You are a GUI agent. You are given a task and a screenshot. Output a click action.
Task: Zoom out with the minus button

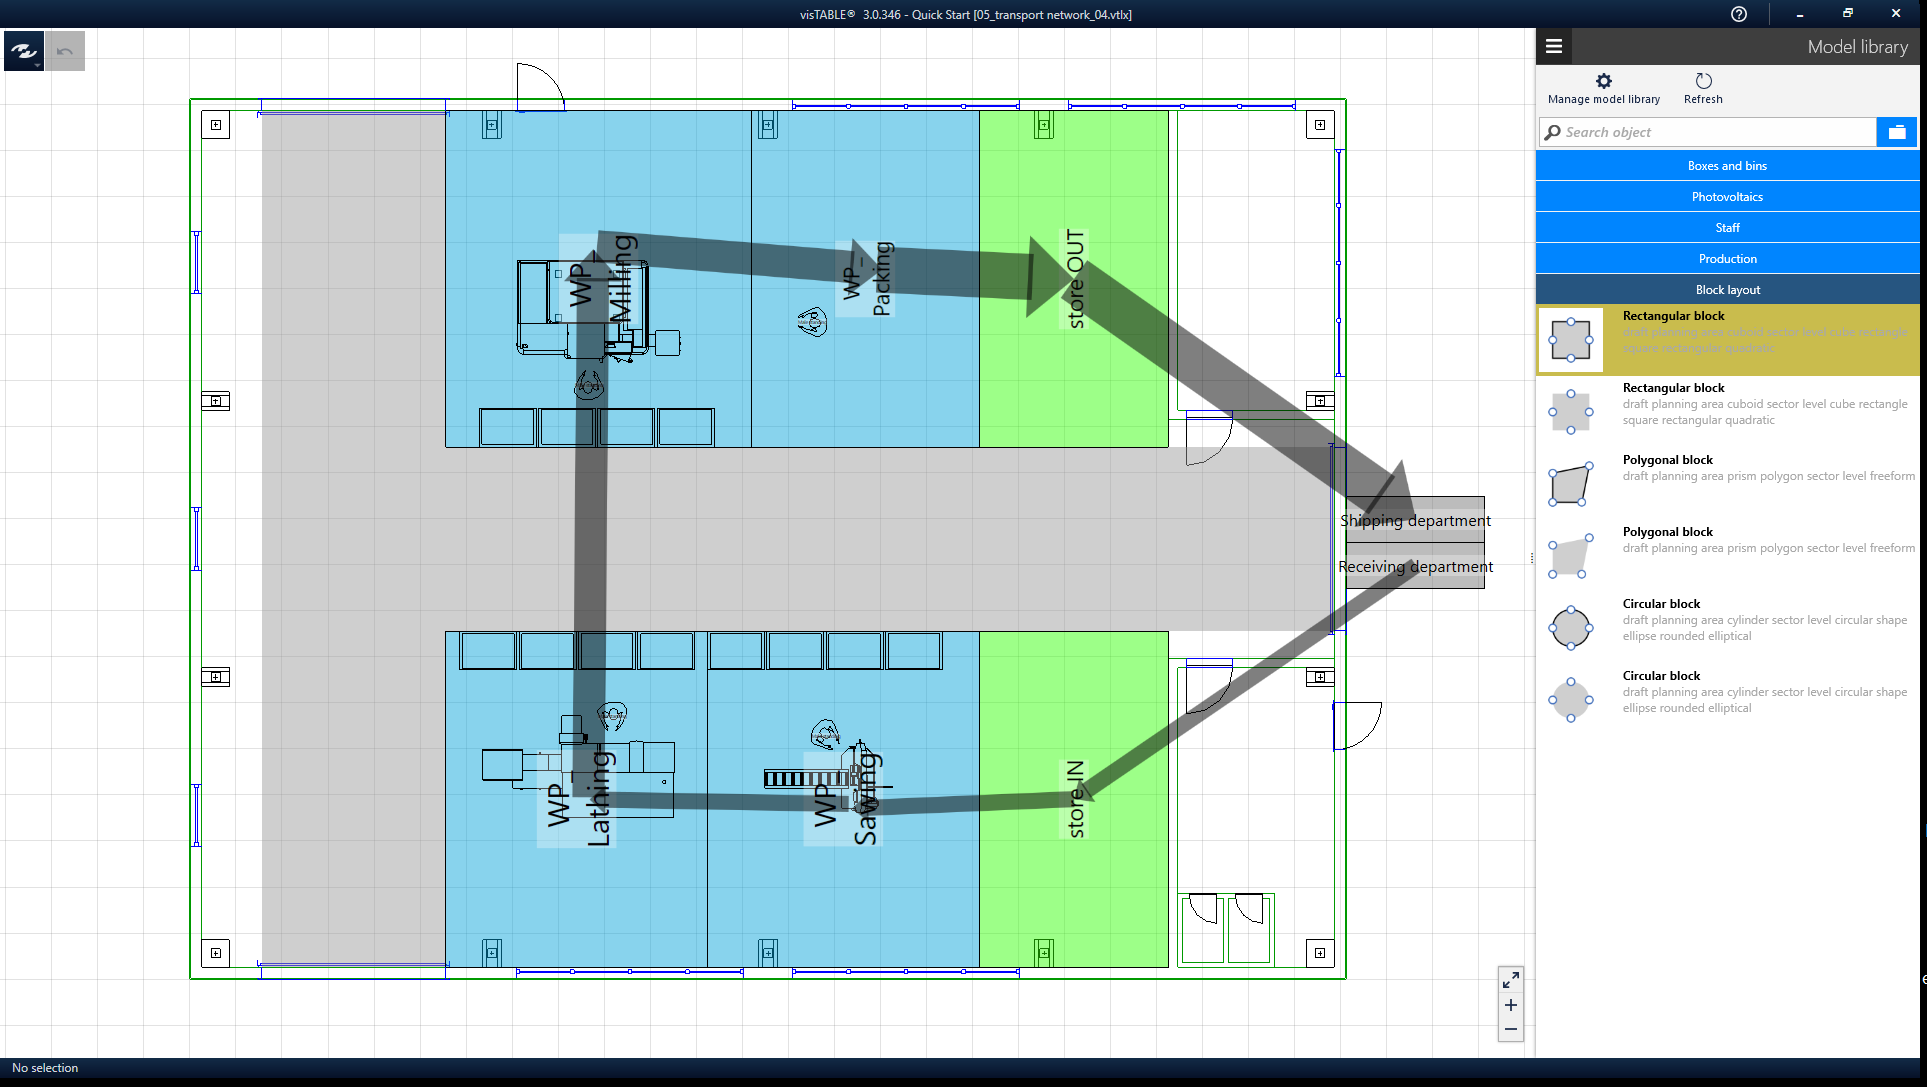tap(1510, 1029)
